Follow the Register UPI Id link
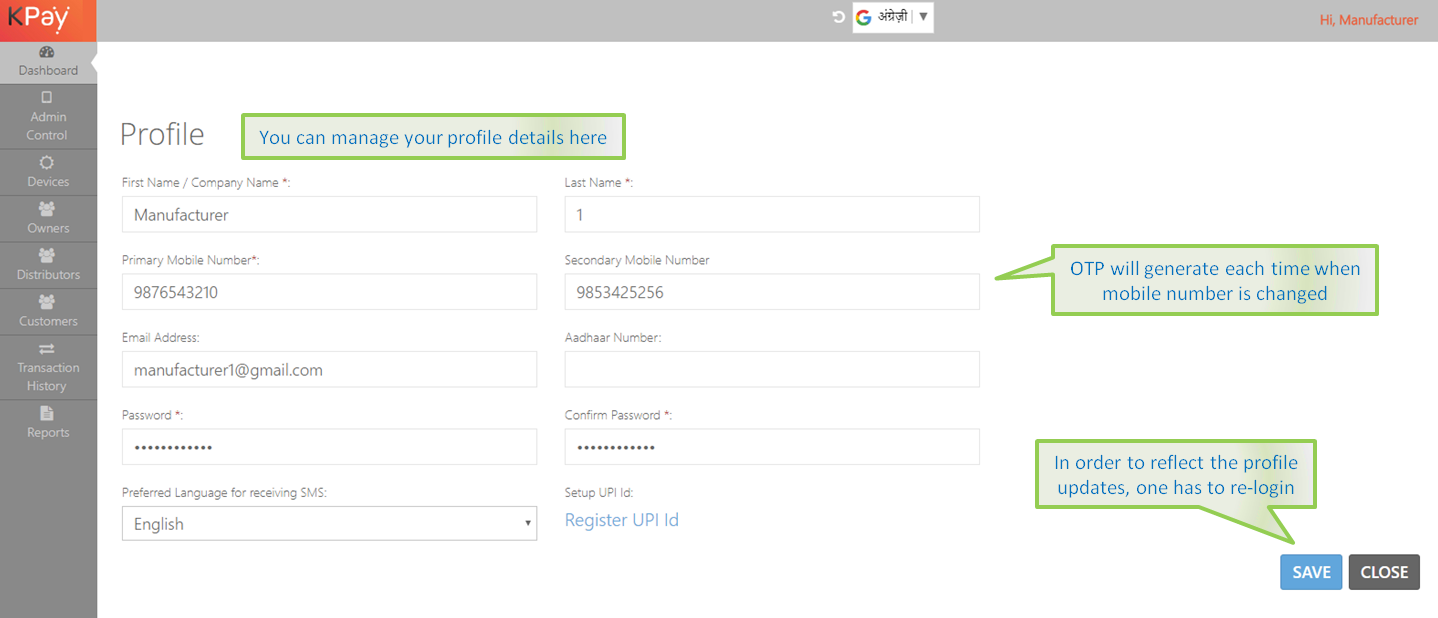The height and width of the screenshot is (618, 1438). pos(621,520)
